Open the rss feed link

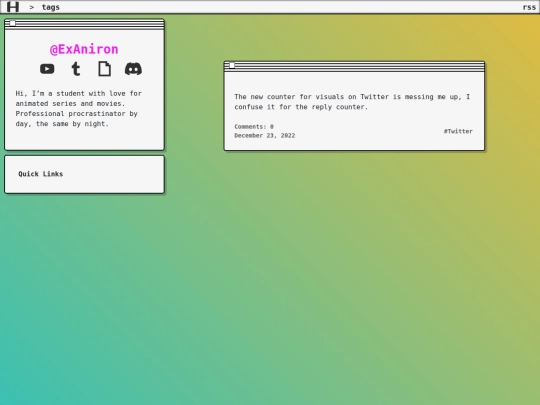tap(529, 7)
